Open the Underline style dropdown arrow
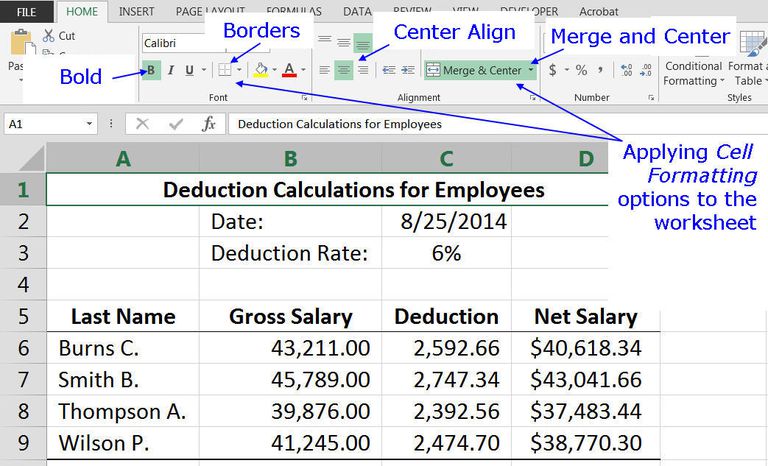This screenshot has width=768, height=466. pyautogui.click(x=204, y=70)
